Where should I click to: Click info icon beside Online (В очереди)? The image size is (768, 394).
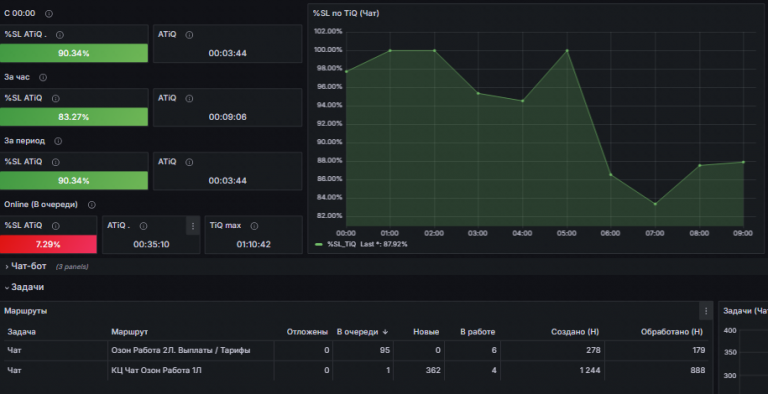pos(92,205)
